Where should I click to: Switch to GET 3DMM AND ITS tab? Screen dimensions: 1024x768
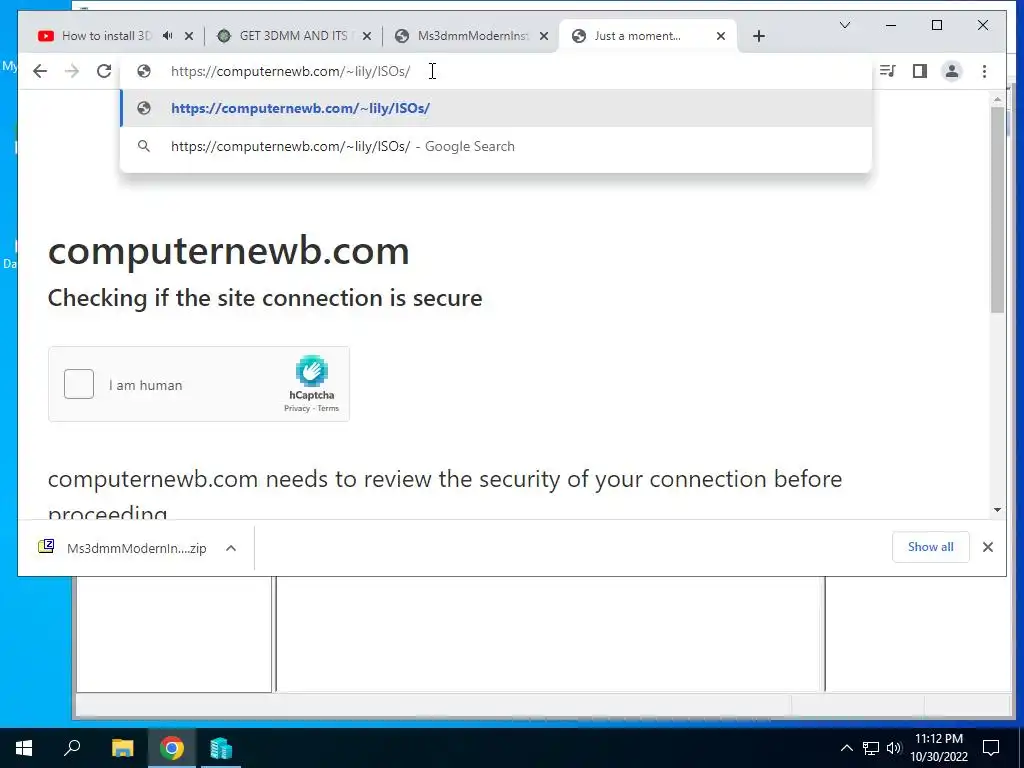coord(293,36)
